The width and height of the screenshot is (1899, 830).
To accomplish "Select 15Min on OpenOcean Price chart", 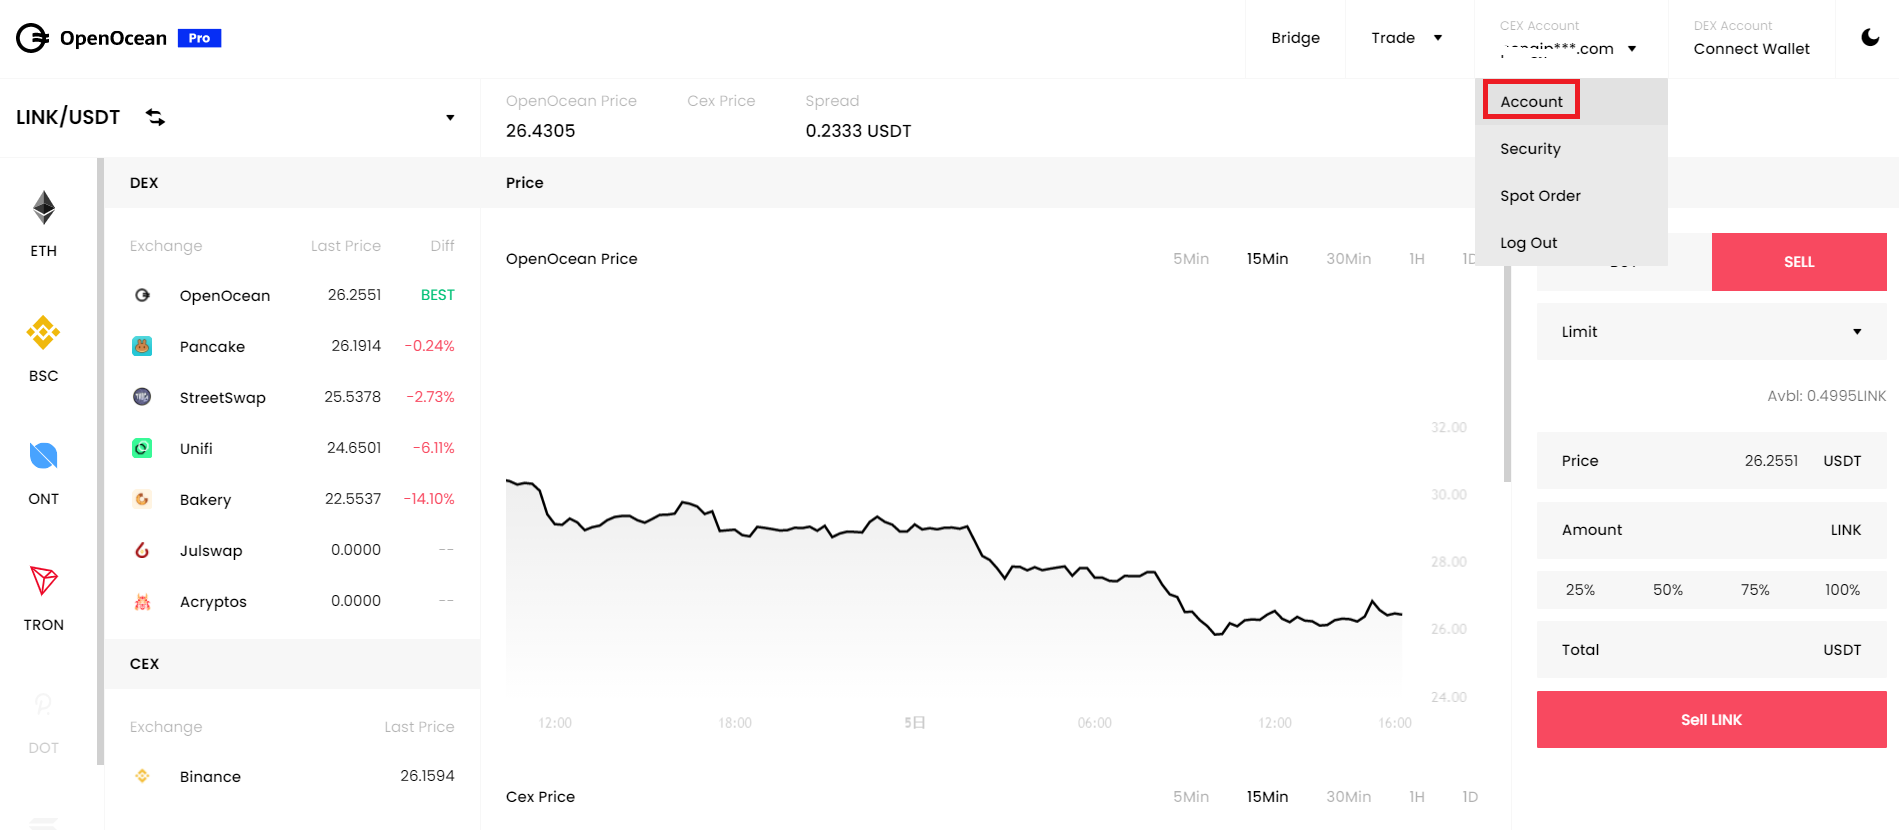I will tap(1267, 259).
